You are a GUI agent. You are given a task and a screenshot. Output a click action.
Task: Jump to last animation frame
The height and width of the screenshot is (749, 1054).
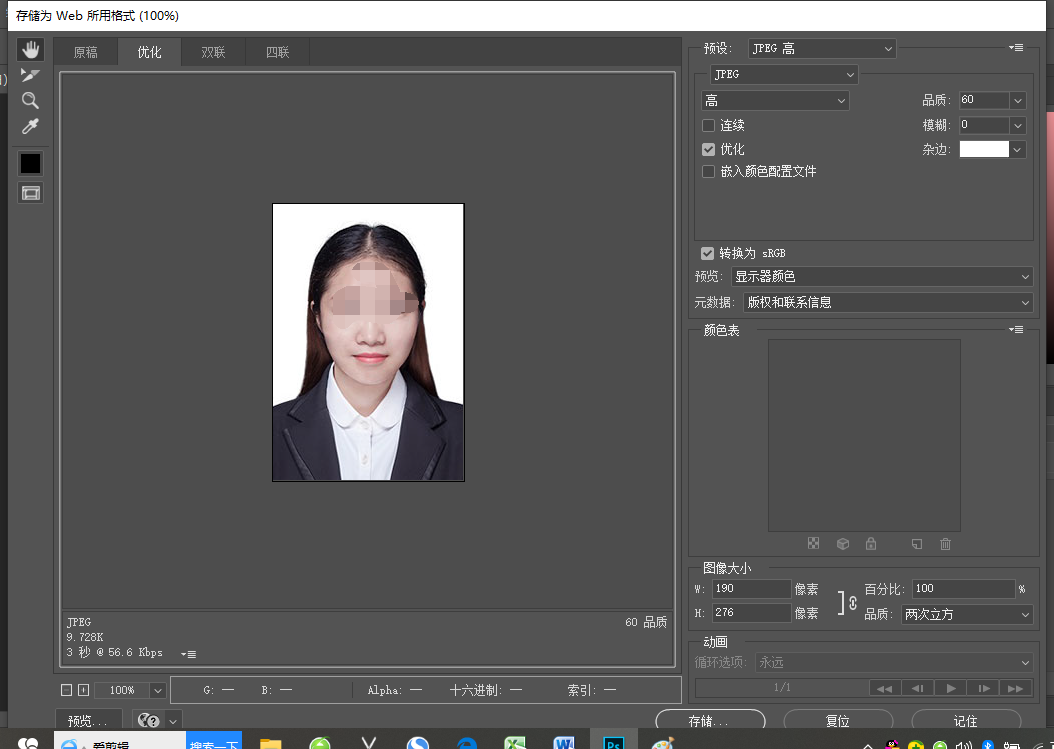point(1016,688)
